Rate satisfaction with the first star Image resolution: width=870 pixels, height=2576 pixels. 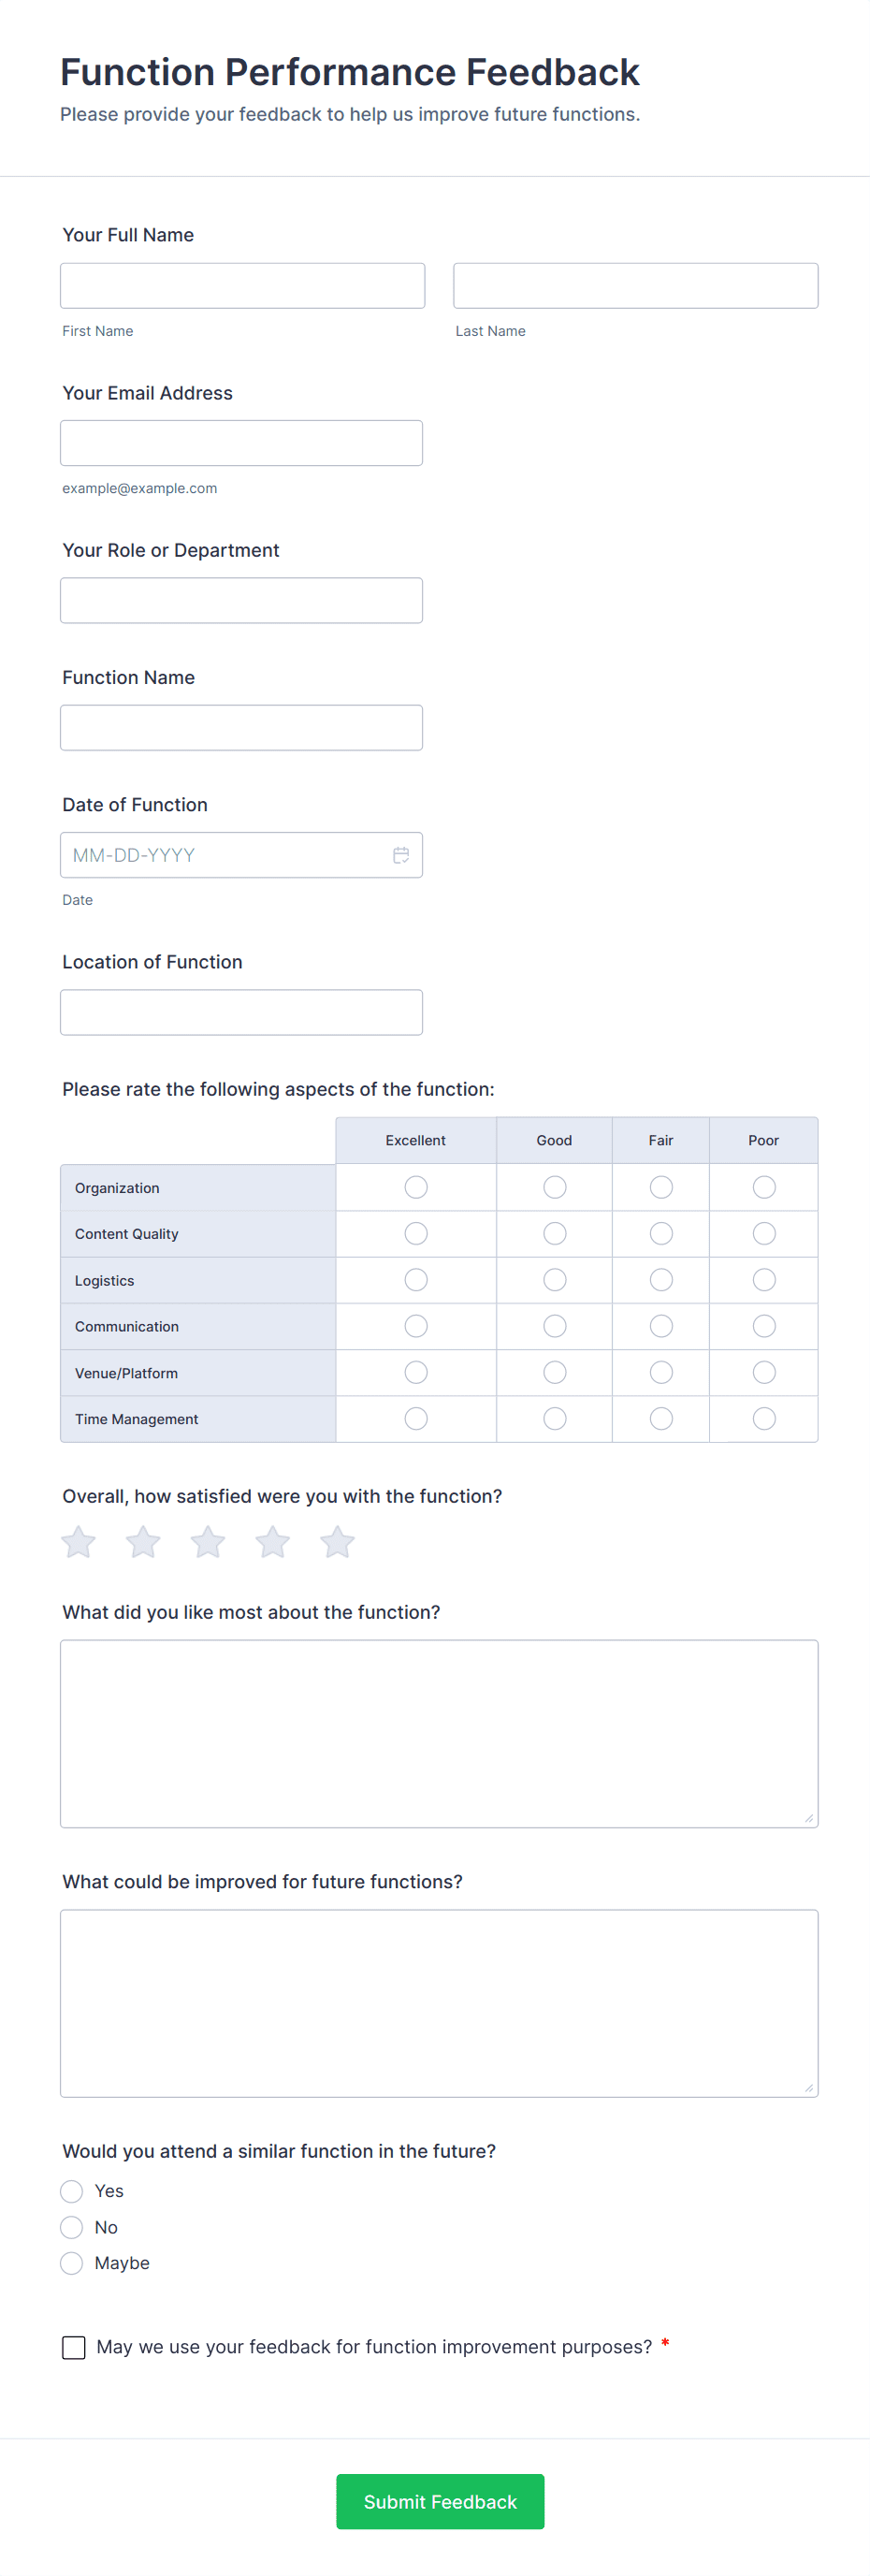pyautogui.click(x=79, y=1542)
